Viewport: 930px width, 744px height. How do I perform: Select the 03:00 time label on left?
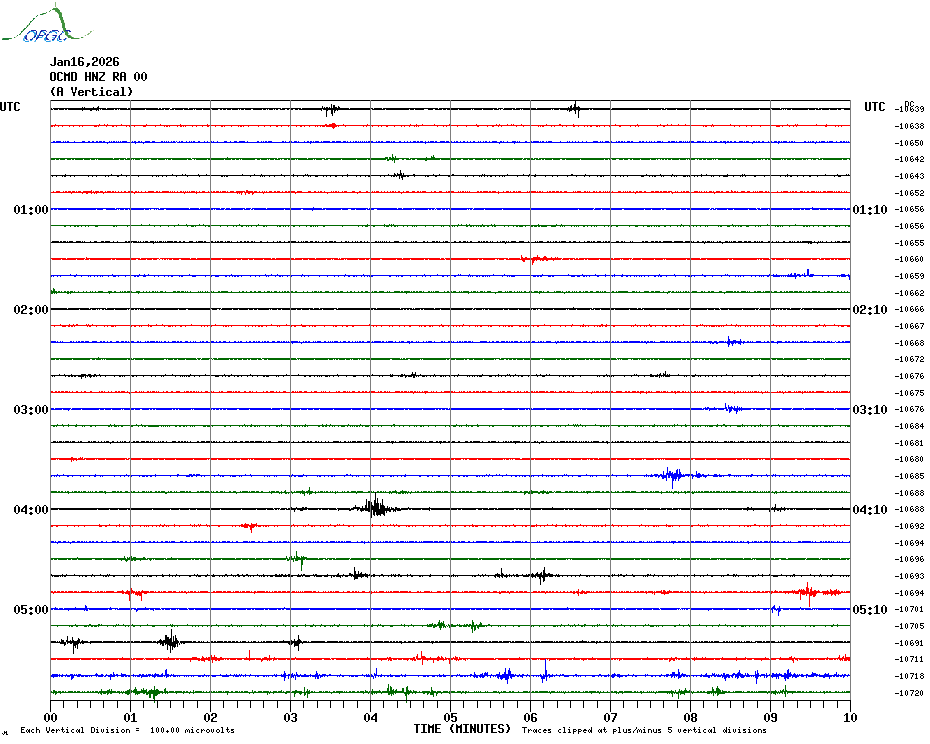point(30,410)
